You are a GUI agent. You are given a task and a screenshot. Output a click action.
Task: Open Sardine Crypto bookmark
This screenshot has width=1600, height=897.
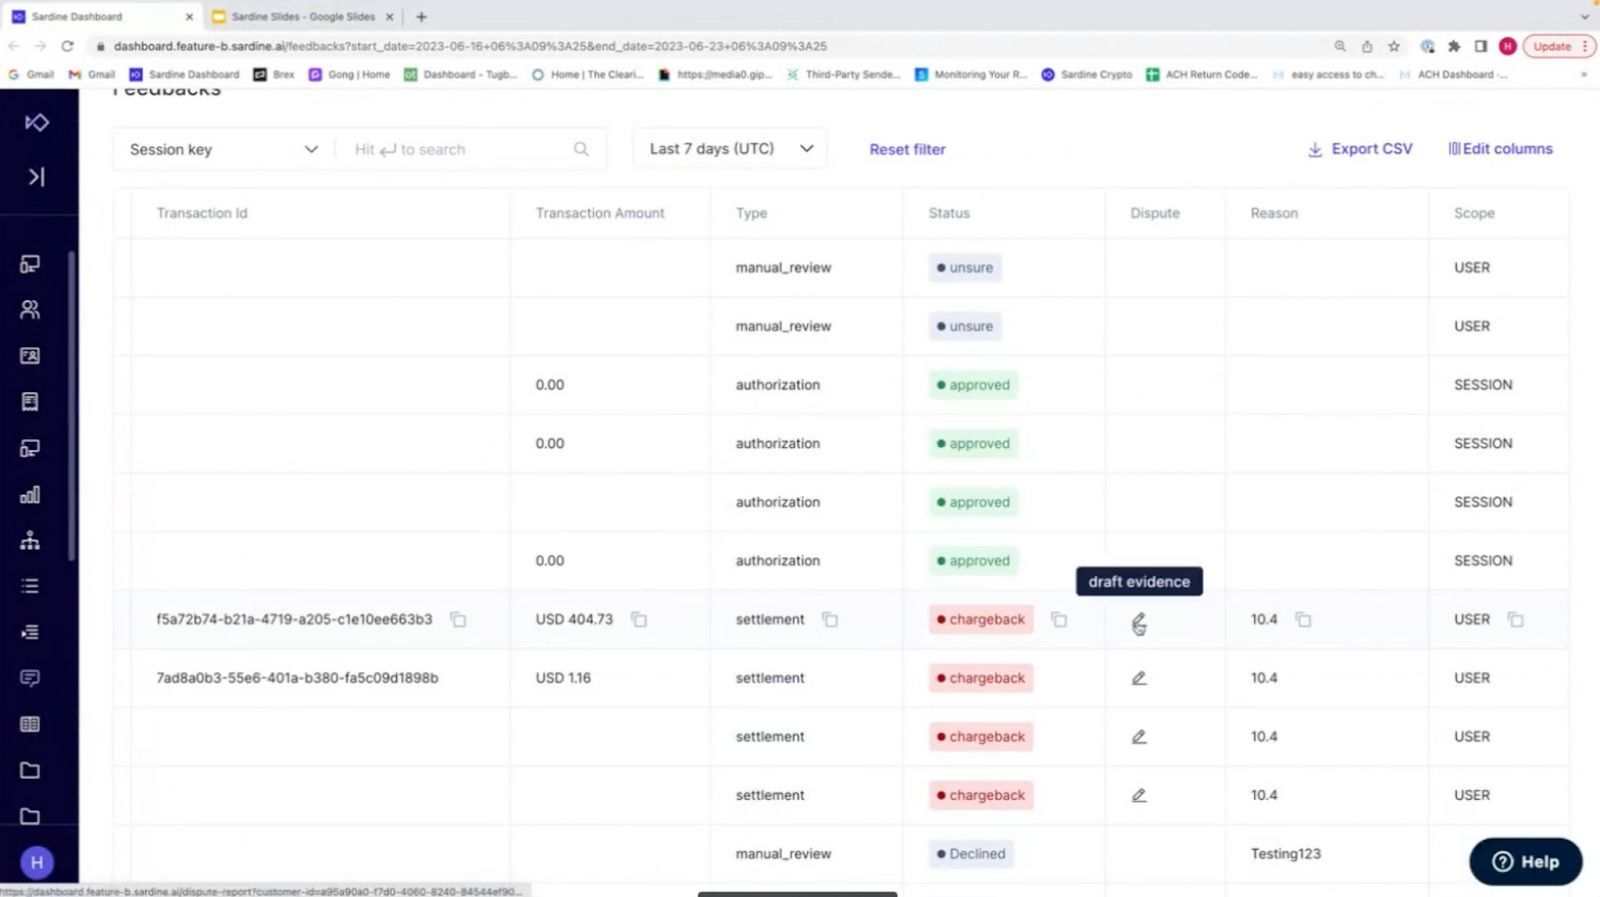click(x=1087, y=74)
